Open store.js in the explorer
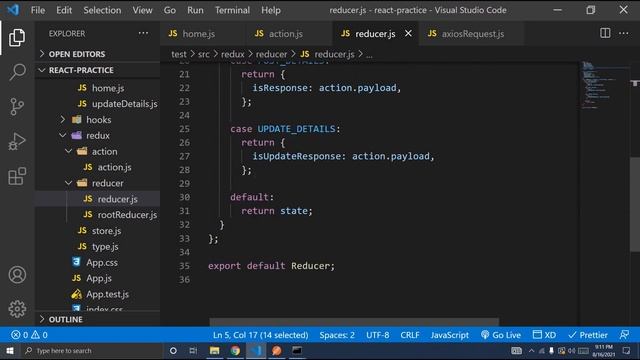The height and width of the screenshot is (360, 640). coord(106,231)
